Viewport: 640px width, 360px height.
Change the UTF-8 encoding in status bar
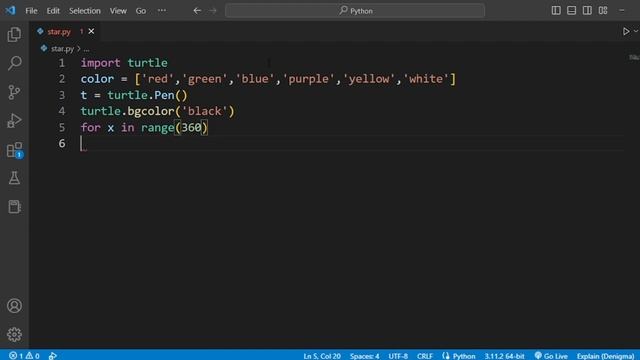pos(398,356)
